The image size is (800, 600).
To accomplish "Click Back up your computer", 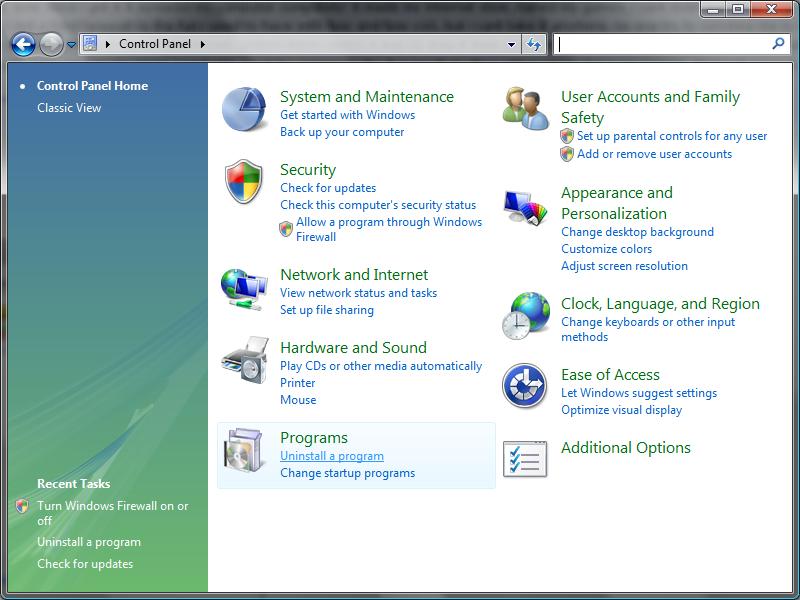I will 342,132.
